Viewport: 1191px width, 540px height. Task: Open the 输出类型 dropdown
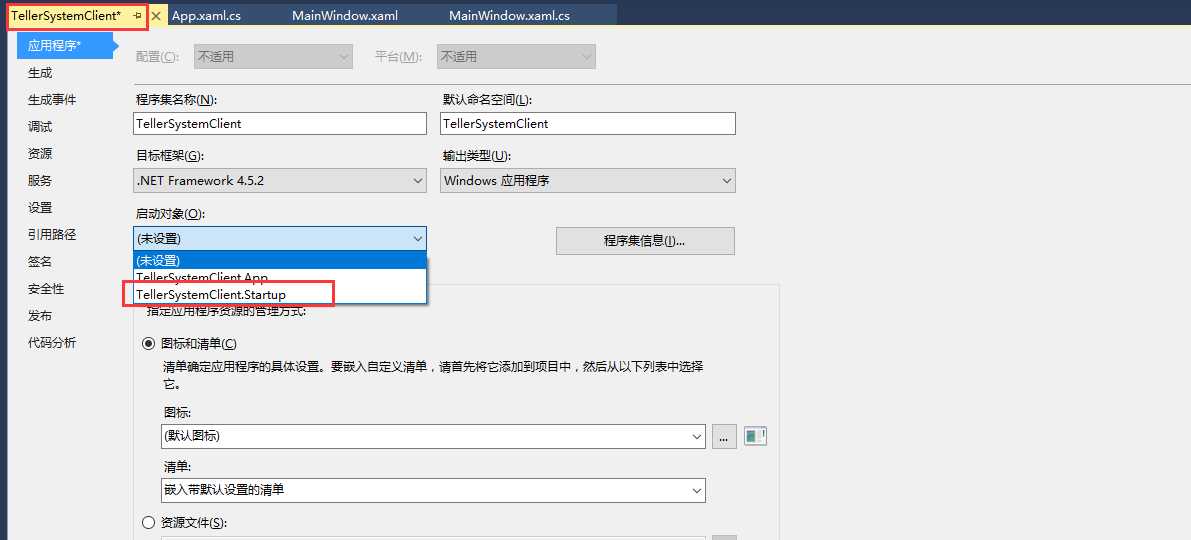tap(588, 181)
